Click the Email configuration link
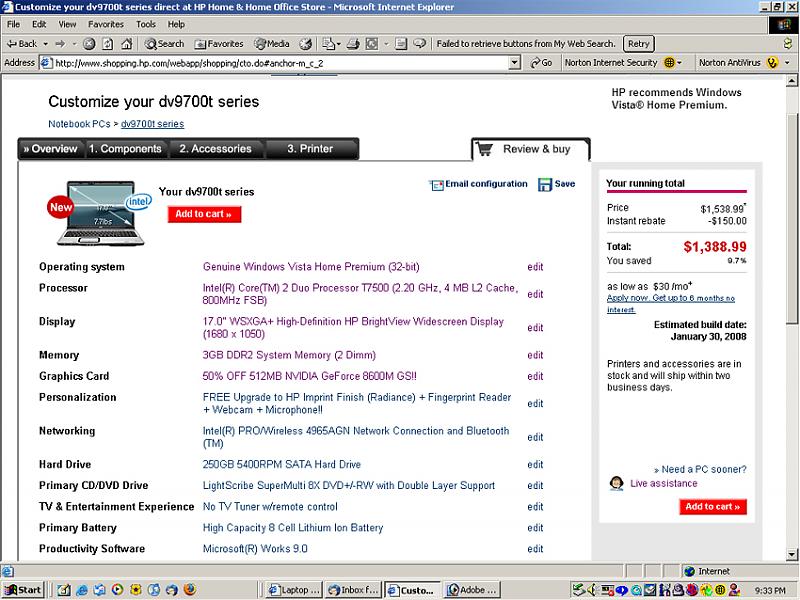Screen dimensions: 800x600 pos(486,184)
